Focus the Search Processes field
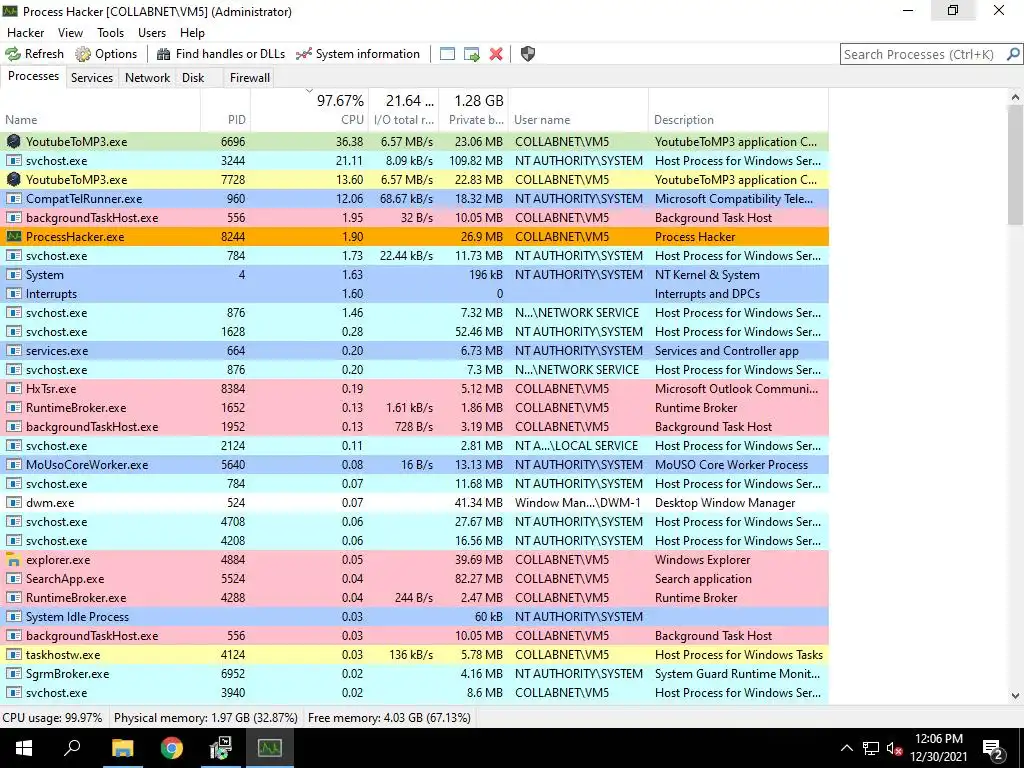The width and height of the screenshot is (1024, 768). point(921,54)
